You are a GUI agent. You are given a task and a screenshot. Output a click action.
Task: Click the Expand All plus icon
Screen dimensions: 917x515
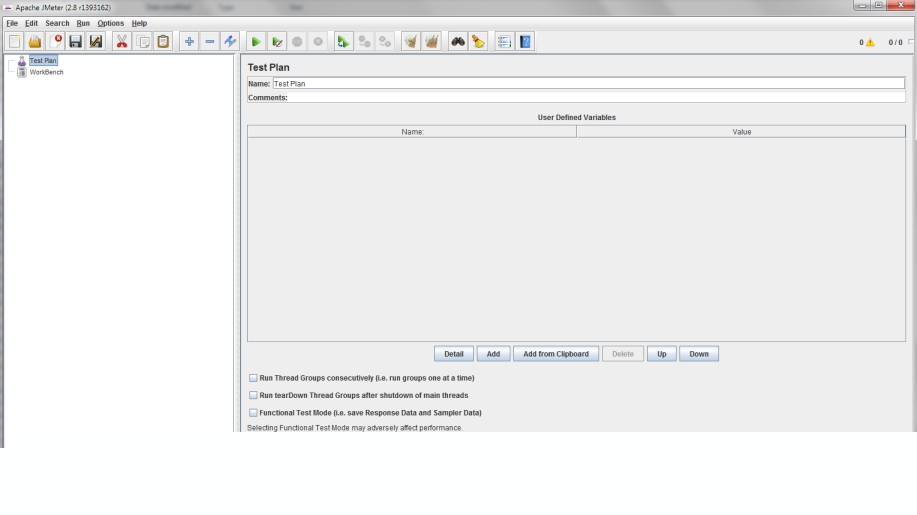coord(188,42)
